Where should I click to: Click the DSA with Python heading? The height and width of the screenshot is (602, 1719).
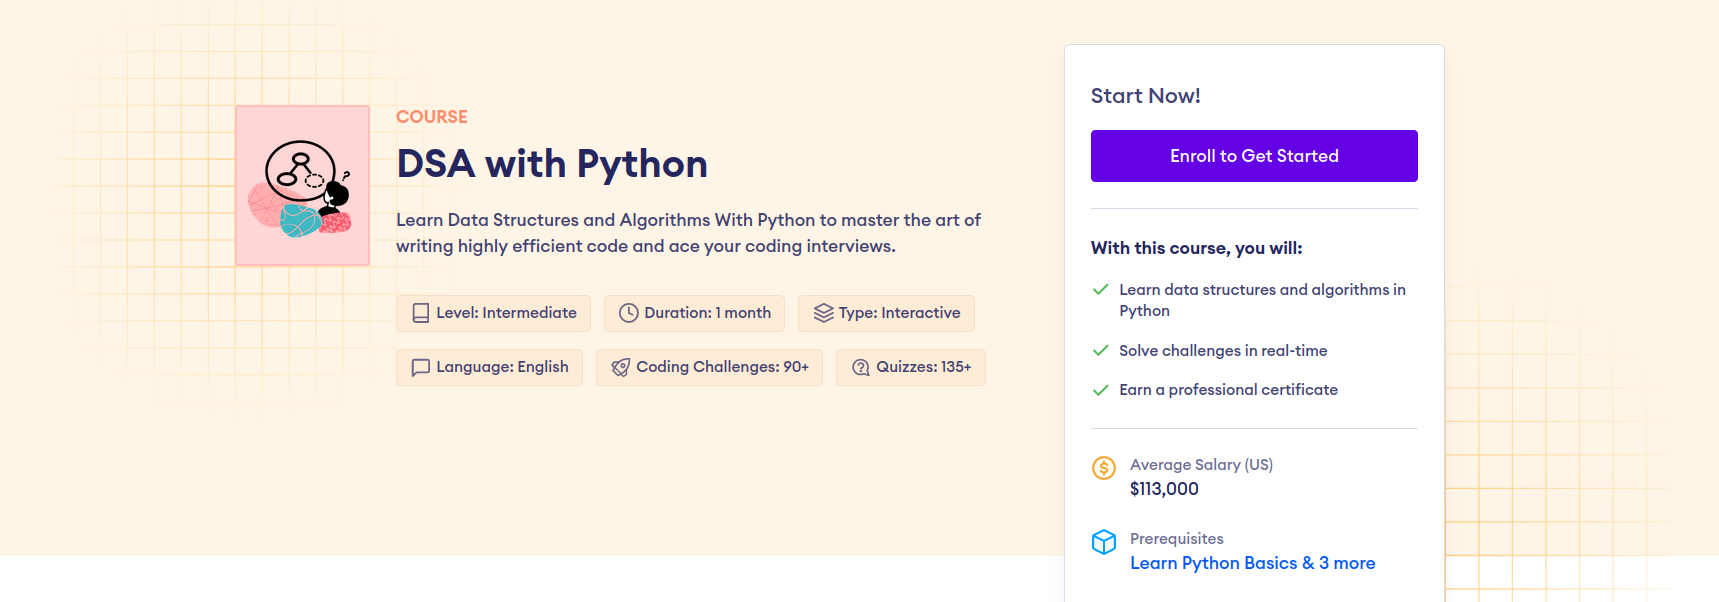pos(551,164)
